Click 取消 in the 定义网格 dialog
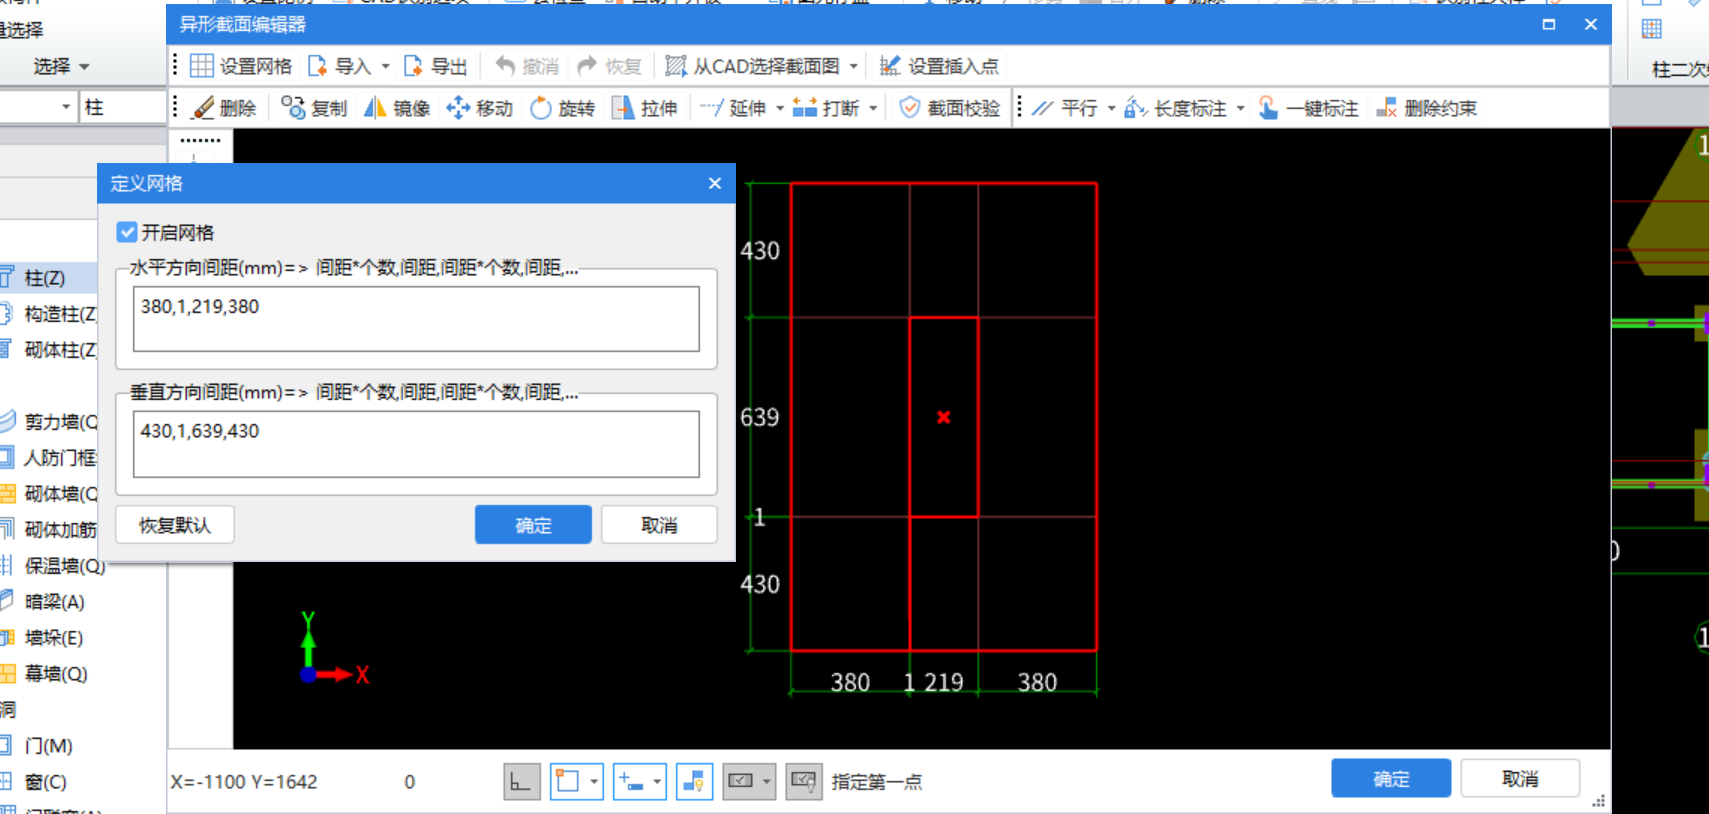The height and width of the screenshot is (814, 1709). pyautogui.click(x=659, y=525)
